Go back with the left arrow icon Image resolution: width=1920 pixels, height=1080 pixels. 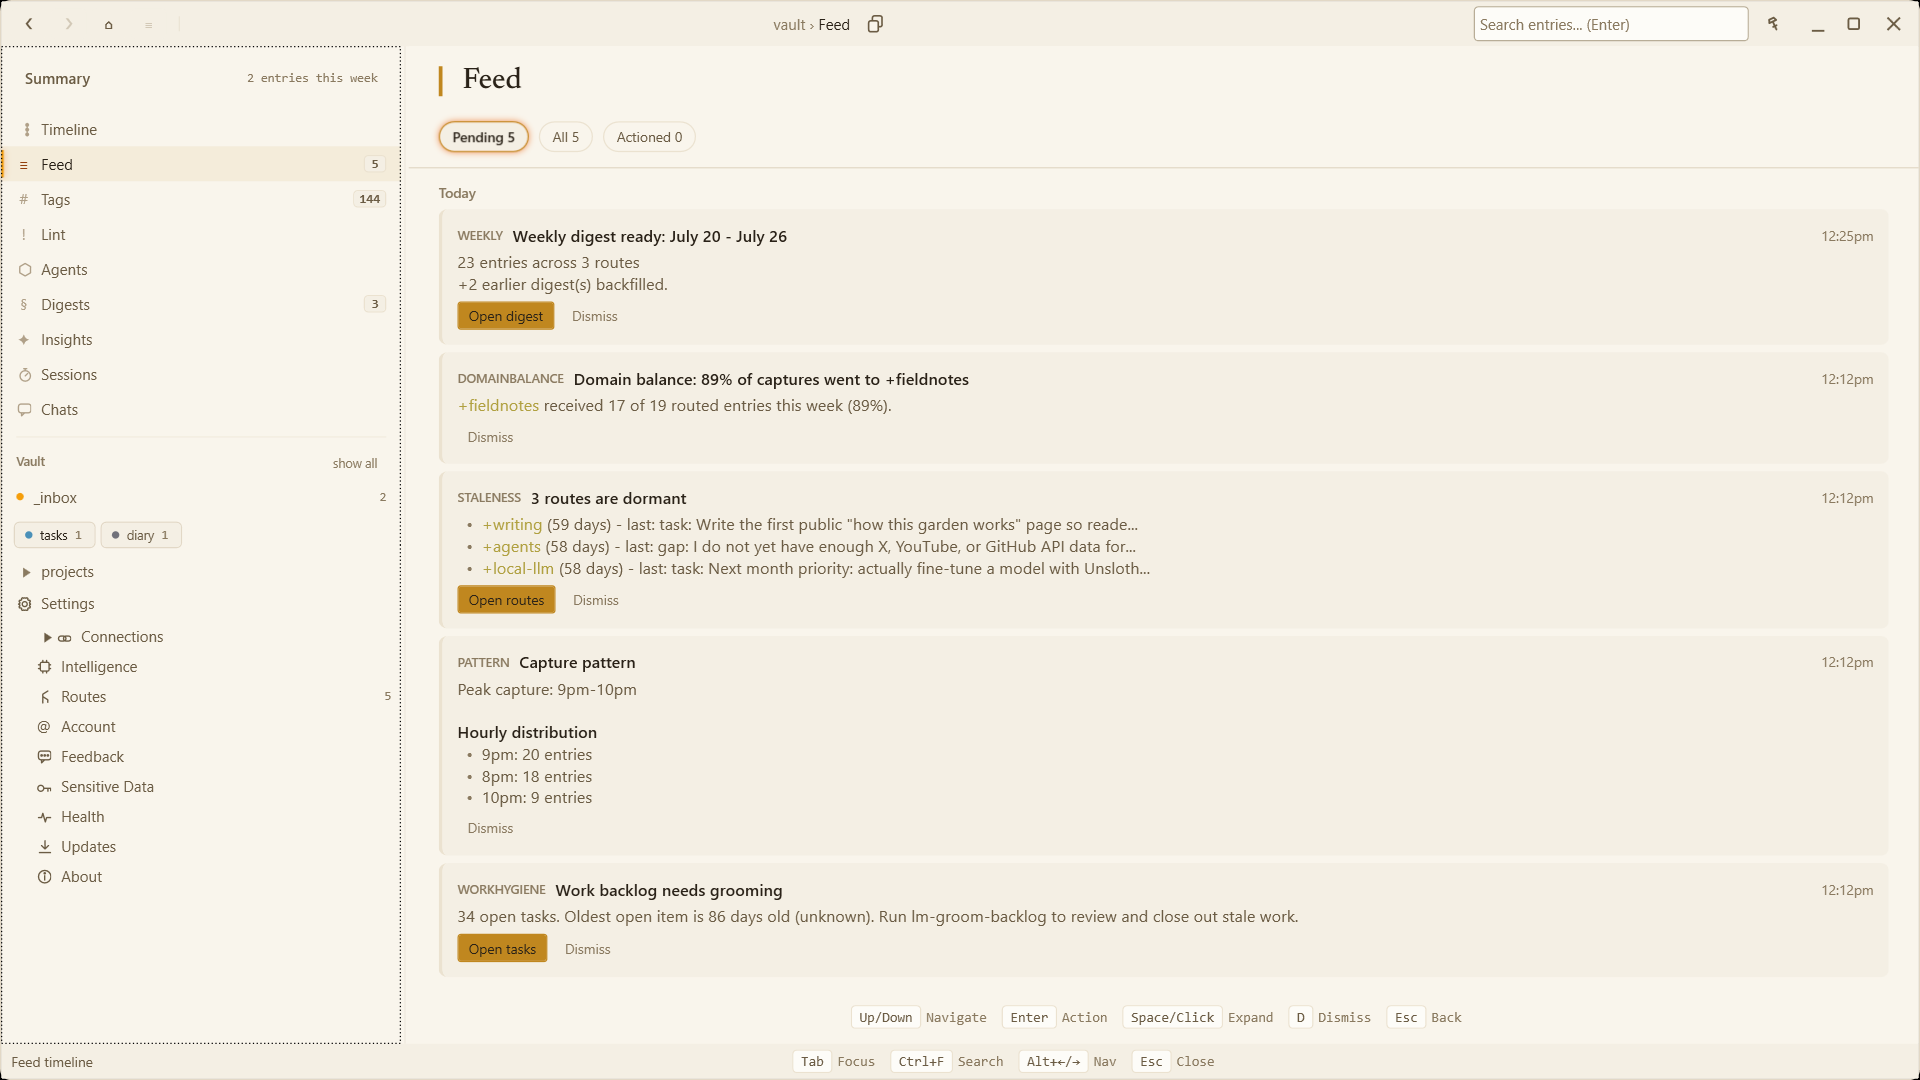click(x=29, y=24)
